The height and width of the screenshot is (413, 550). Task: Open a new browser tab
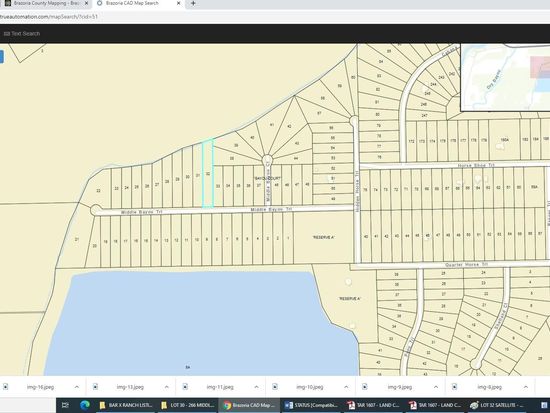point(193,4)
